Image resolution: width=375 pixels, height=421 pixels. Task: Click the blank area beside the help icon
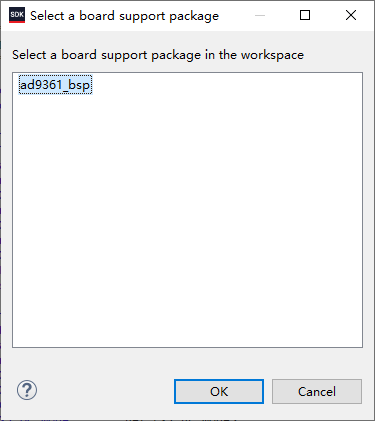point(105,391)
